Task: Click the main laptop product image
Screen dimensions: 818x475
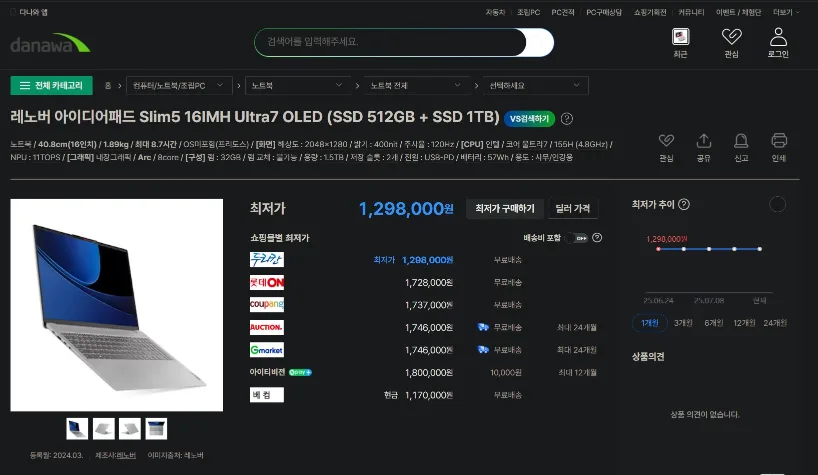Action: tap(117, 305)
